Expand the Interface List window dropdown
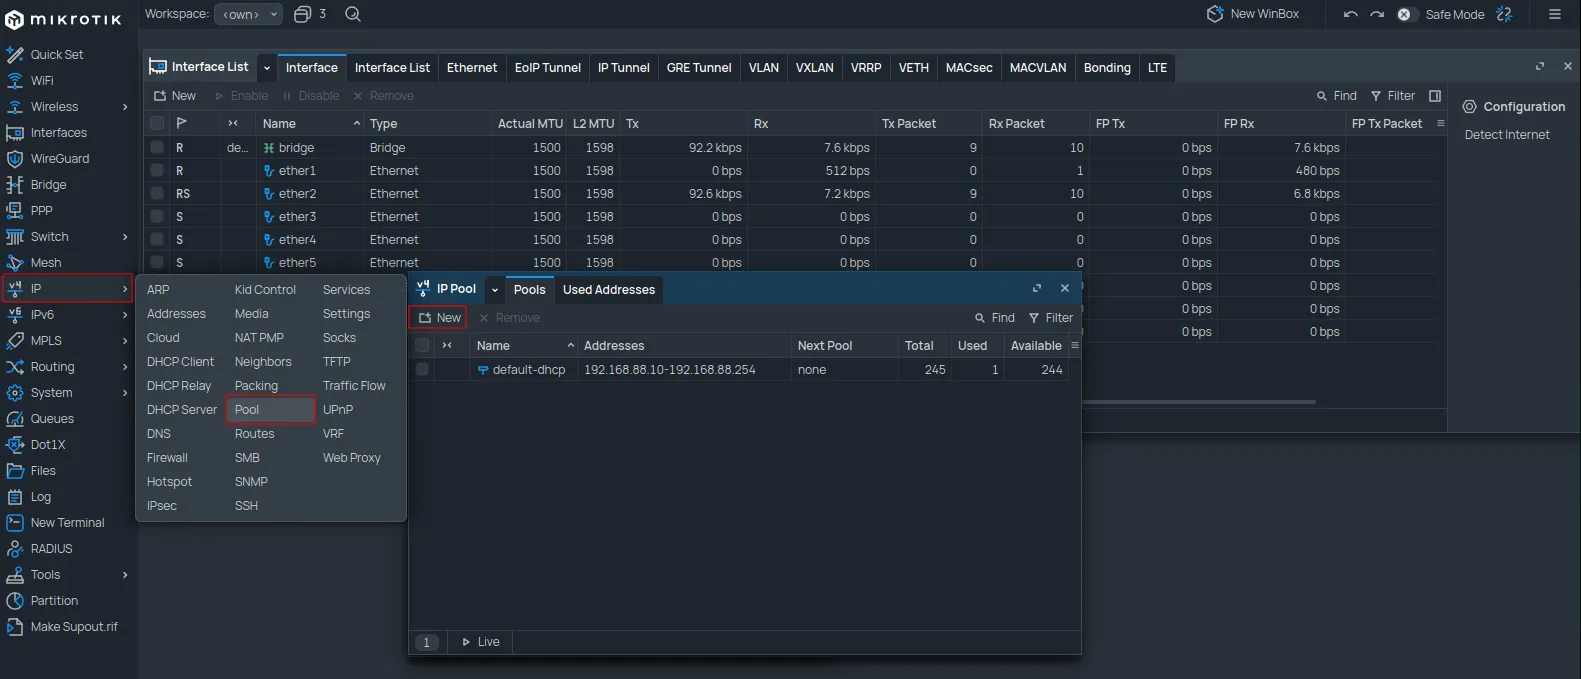The height and width of the screenshot is (679, 1581). 267,68
